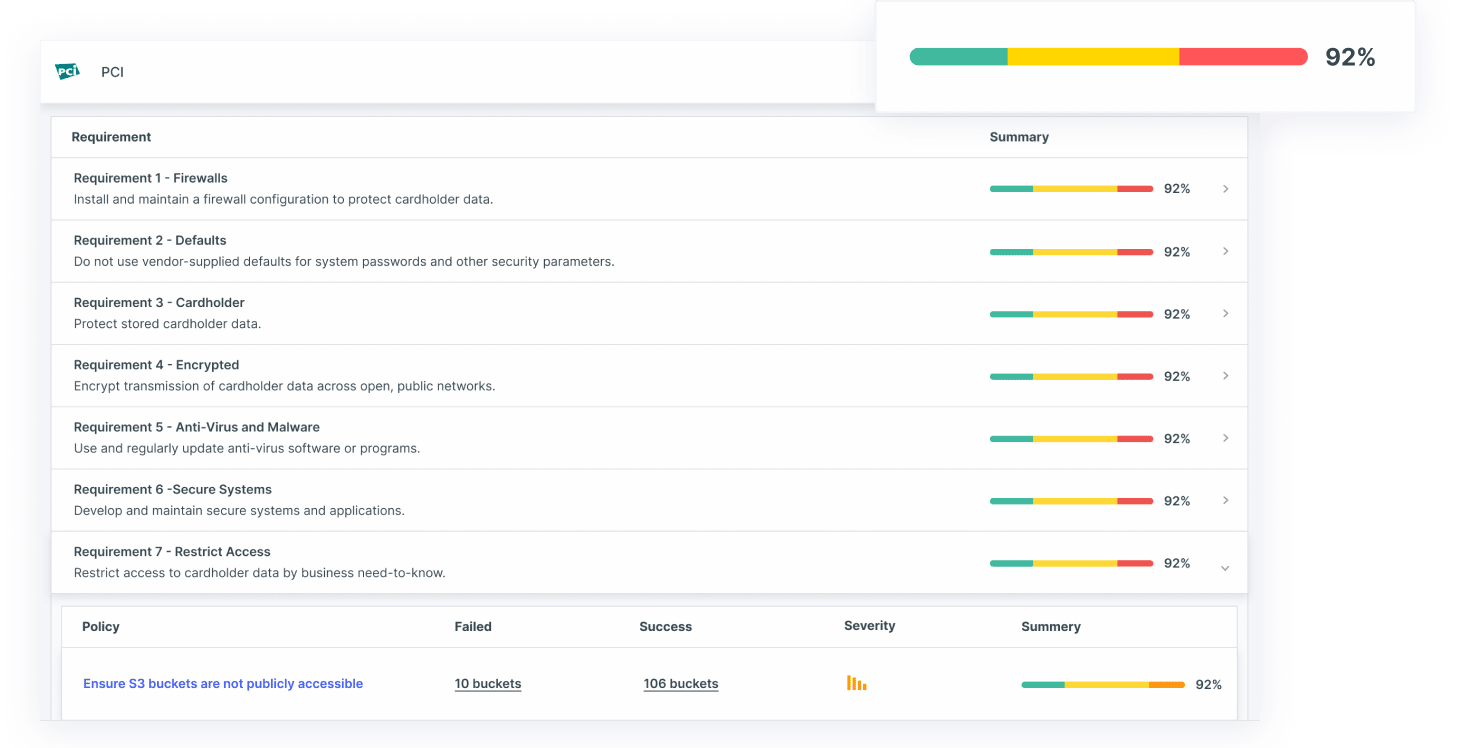
Task: Select the Requirement 4 - Encrypted title
Action: click(157, 365)
